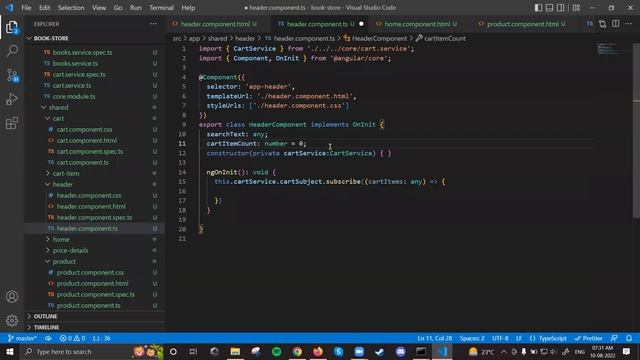Collapse the BOOK-STORE explorer section

pyautogui.click(x=51, y=38)
